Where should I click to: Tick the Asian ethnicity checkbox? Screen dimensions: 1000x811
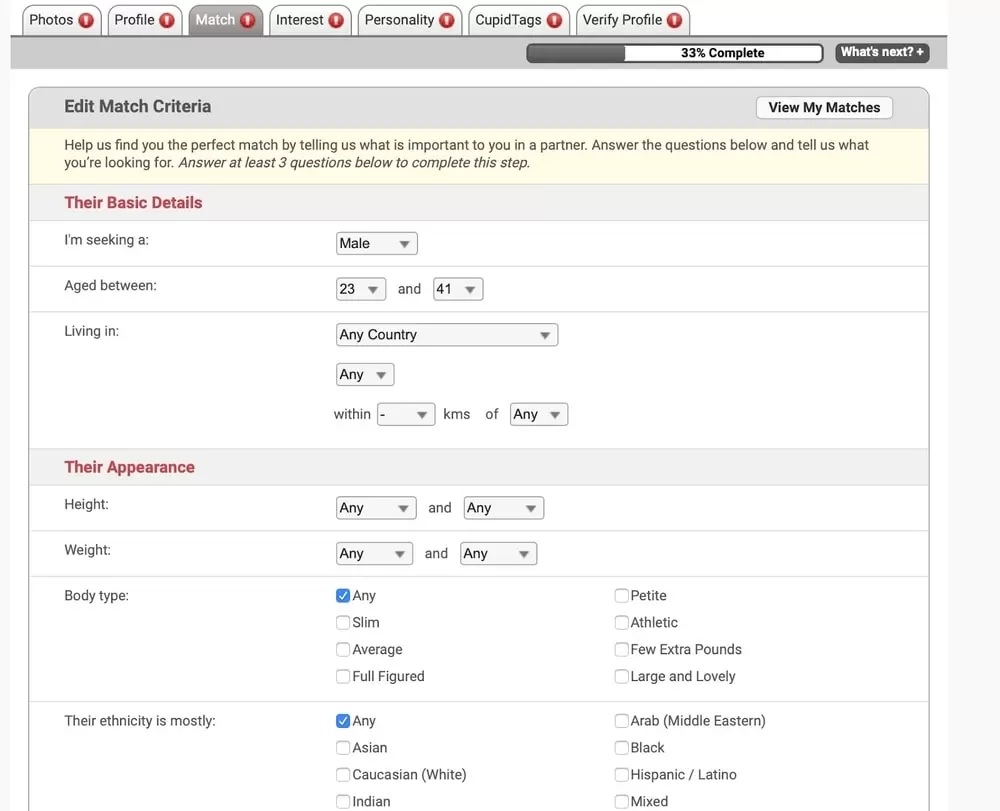pos(343,748)
